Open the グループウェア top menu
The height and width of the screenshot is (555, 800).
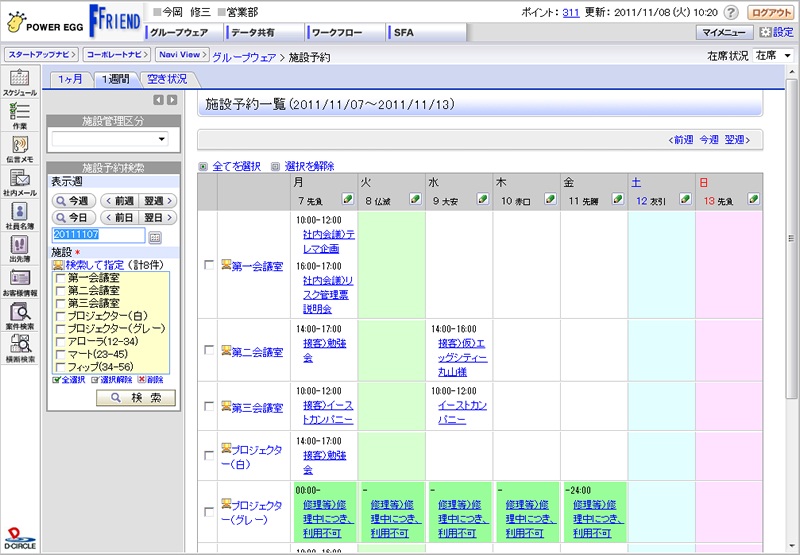[x=184, y=32]
